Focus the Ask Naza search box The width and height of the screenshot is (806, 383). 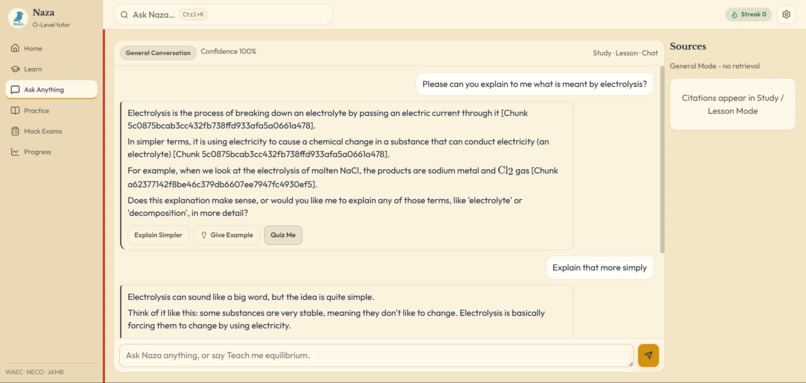[224, 14]
